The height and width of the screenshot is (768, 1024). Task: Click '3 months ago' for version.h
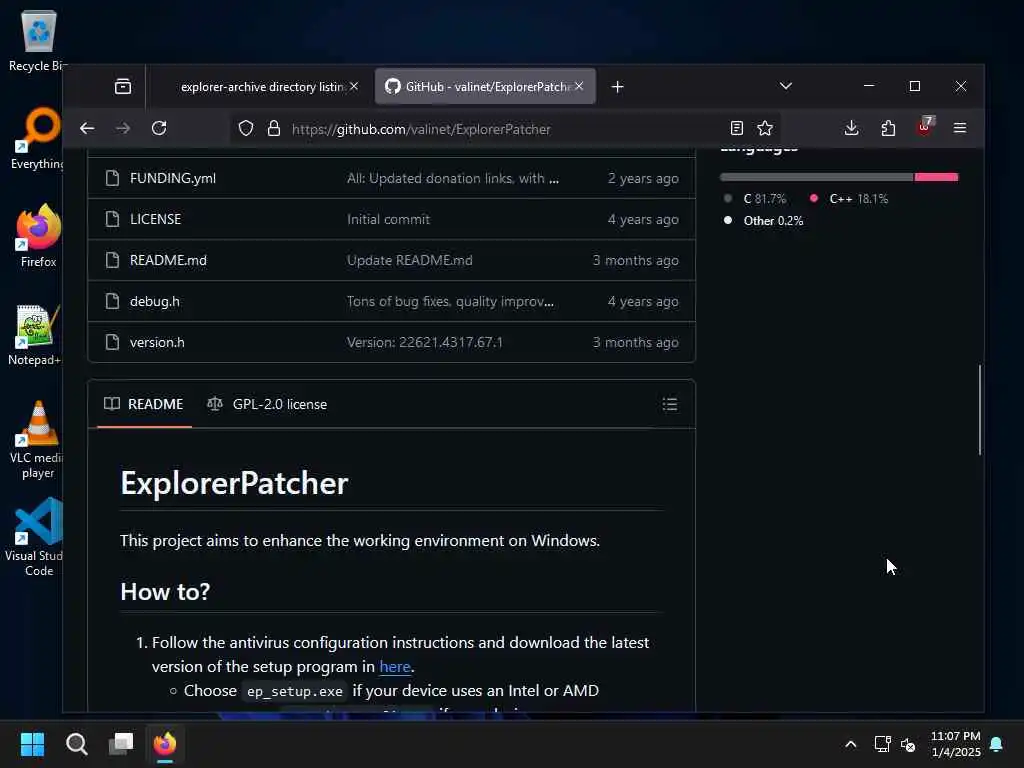click(x=635, y=342)
